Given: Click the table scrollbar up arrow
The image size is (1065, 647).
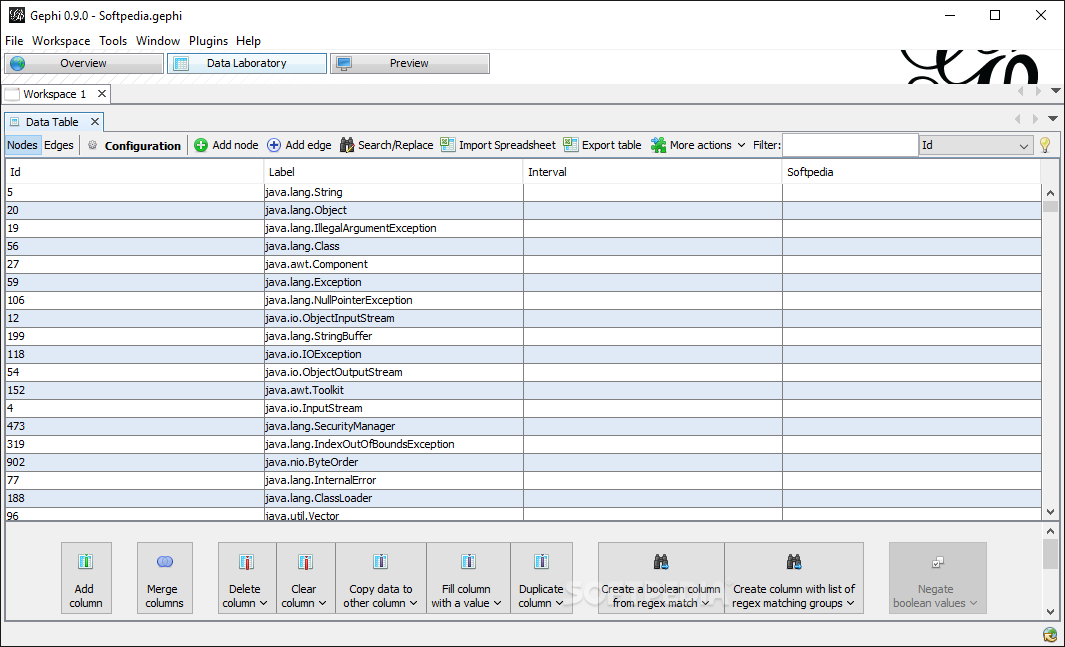Looking at the screenshot, I should (x=1050, y=193).
